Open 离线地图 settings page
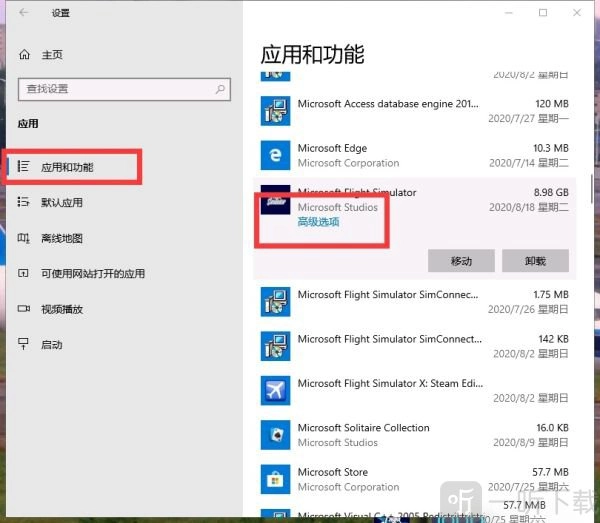 62,239
